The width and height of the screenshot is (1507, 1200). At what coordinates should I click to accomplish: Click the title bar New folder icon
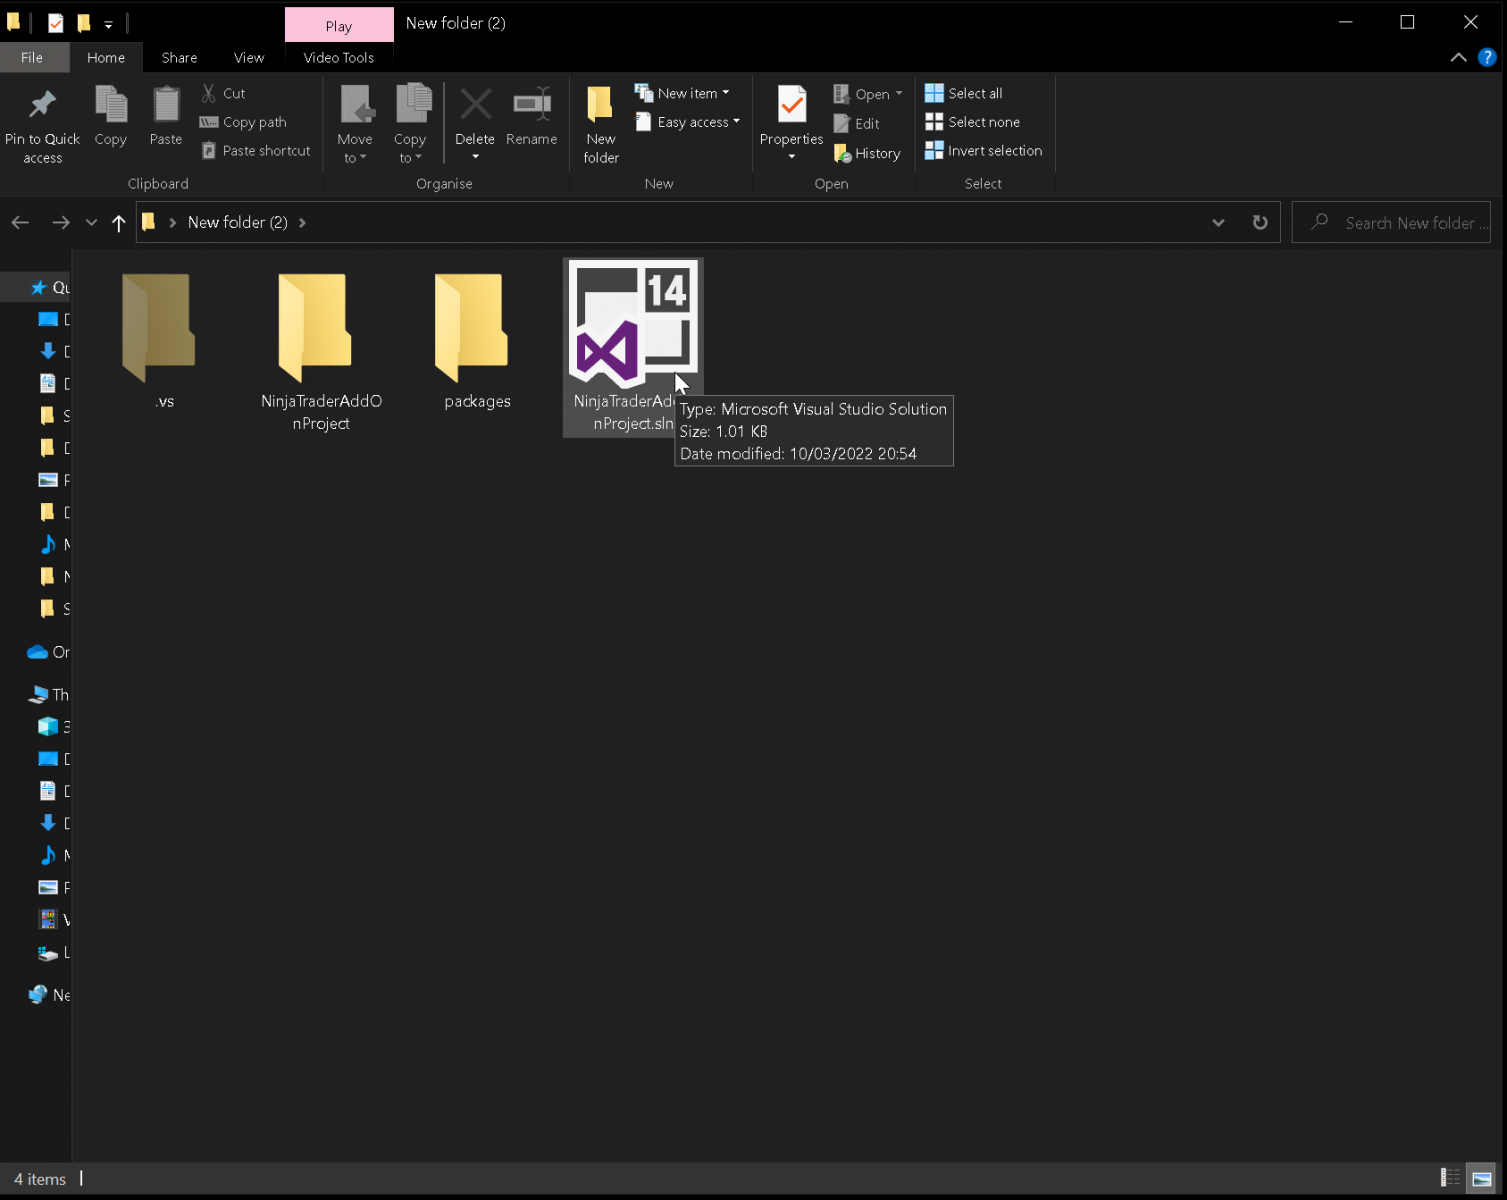(84, 23)
